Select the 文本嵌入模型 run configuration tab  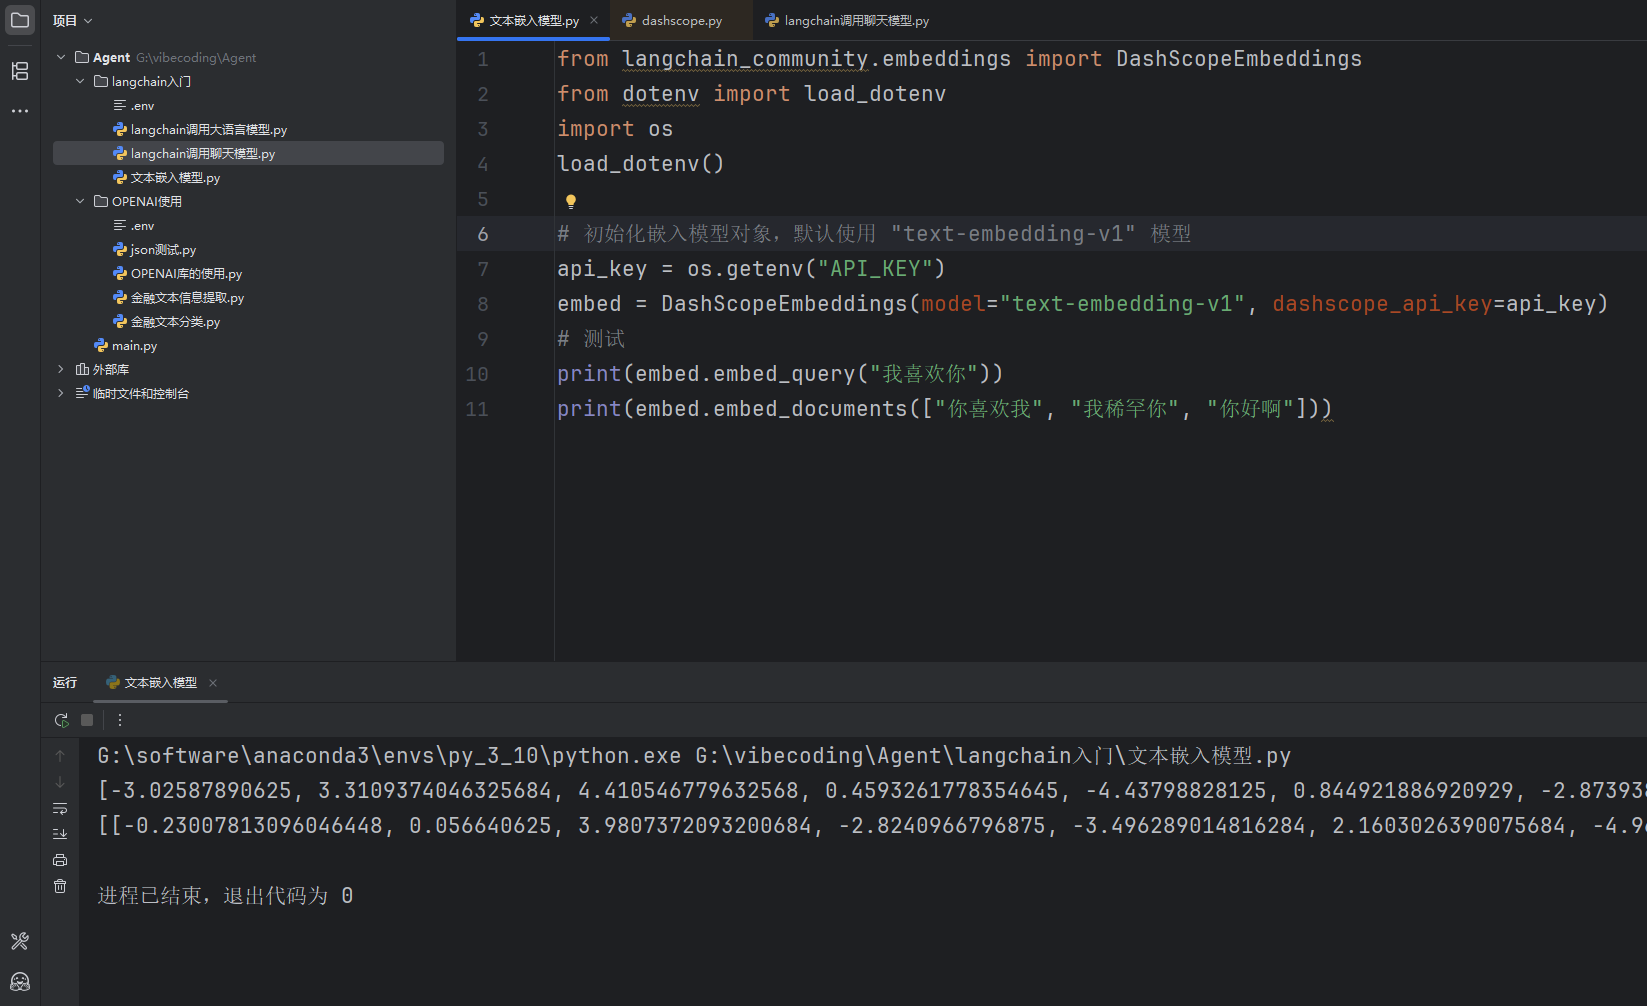tap(160, 683)
